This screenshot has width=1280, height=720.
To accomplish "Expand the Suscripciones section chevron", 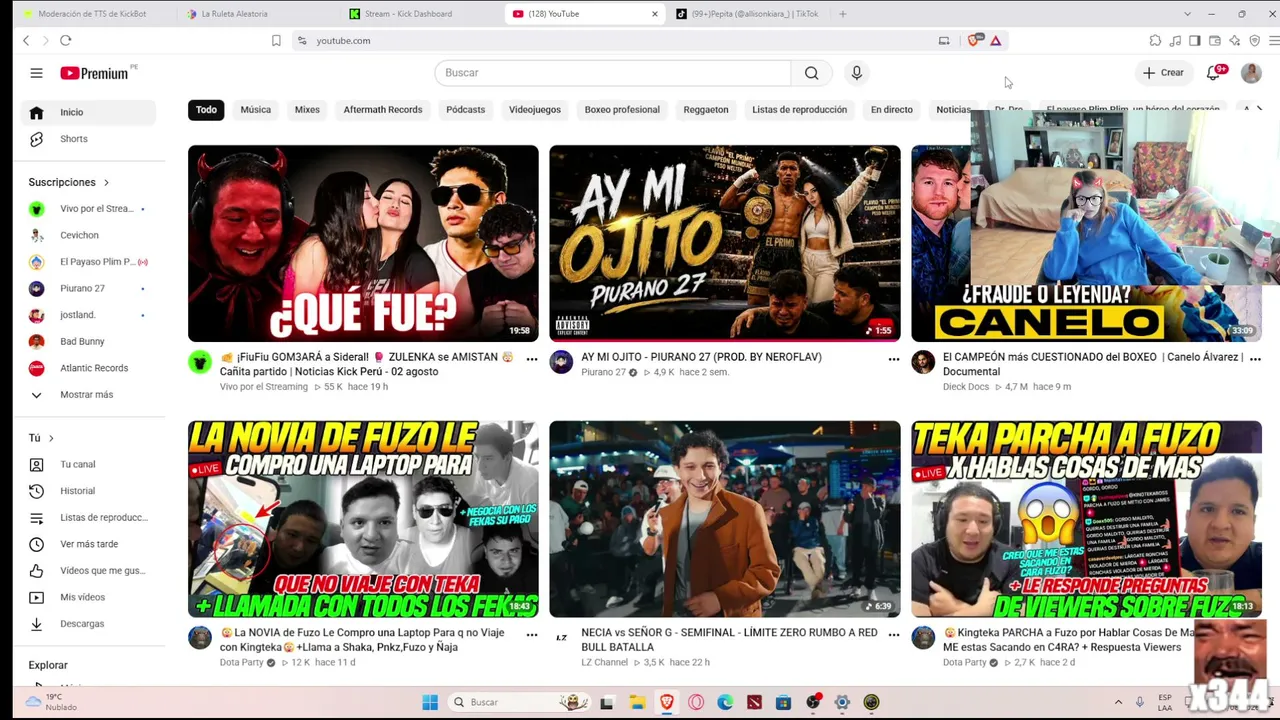I will click(x=106, y=182).
